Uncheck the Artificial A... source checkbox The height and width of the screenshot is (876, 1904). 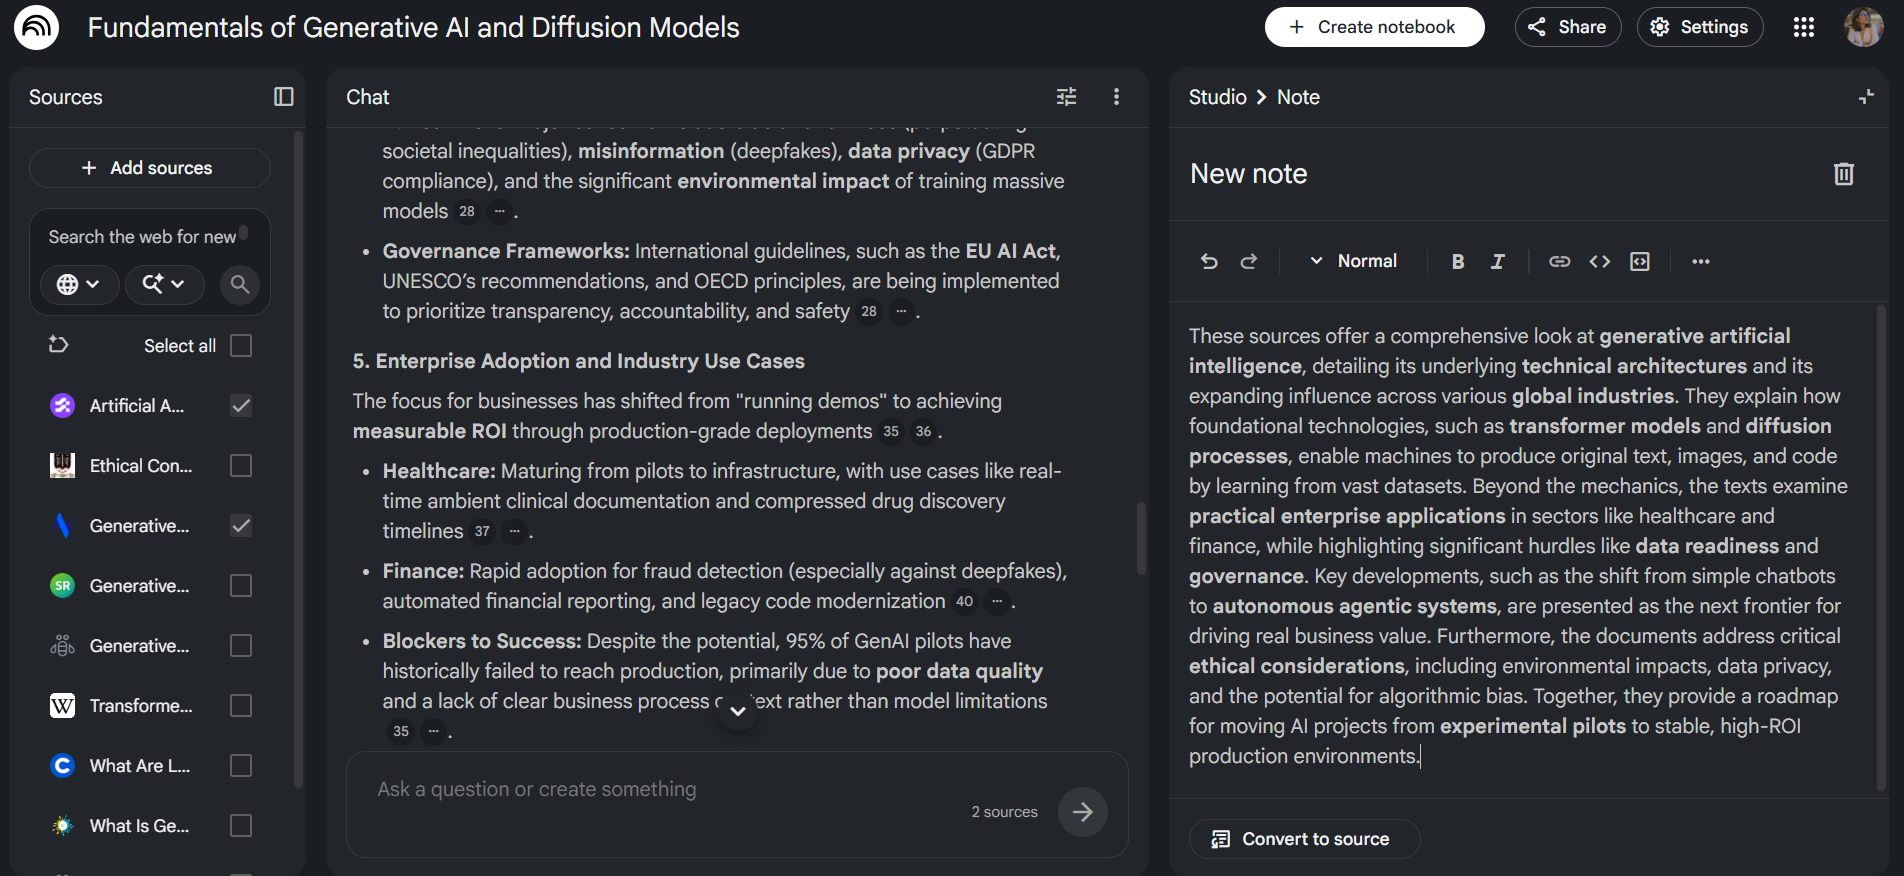[x=241, y=406]
